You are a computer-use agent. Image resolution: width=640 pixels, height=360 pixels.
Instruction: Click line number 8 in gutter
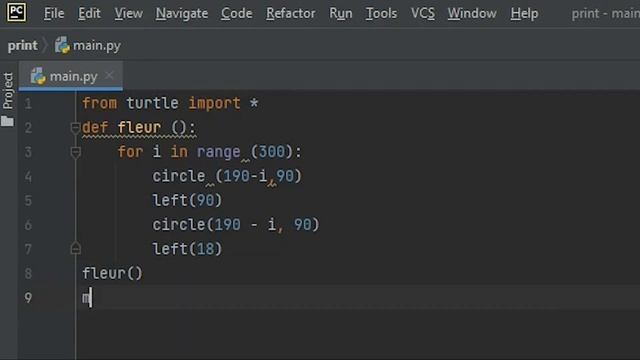click(28, 273)
